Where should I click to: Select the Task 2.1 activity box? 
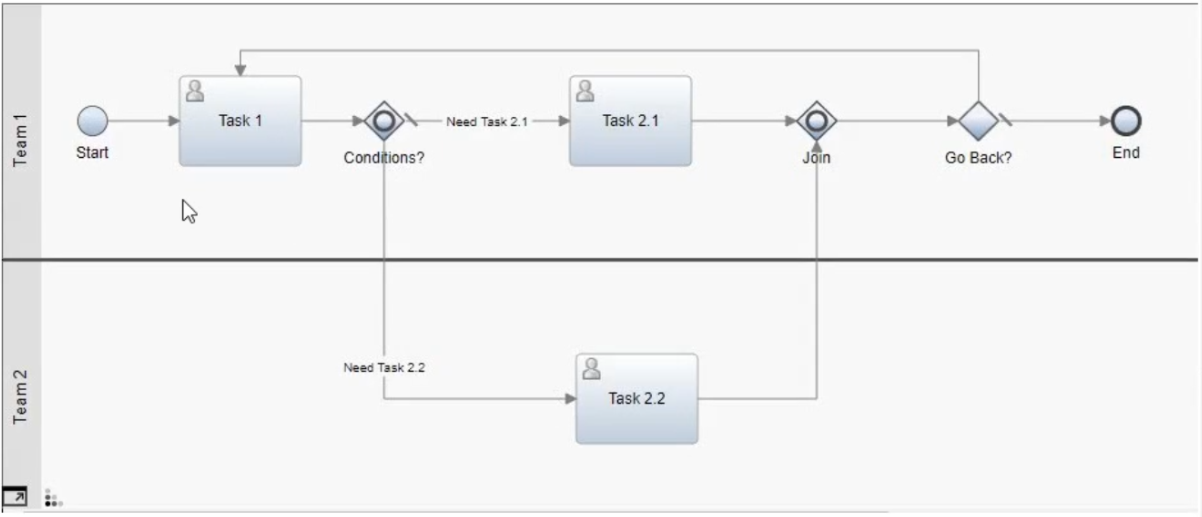[630, 121]
